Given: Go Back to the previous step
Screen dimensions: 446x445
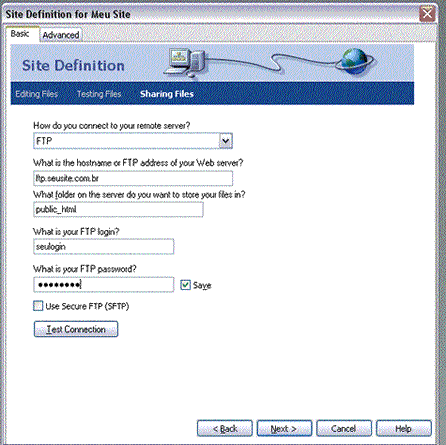Looking at the screenshot, I should [225, 428].
